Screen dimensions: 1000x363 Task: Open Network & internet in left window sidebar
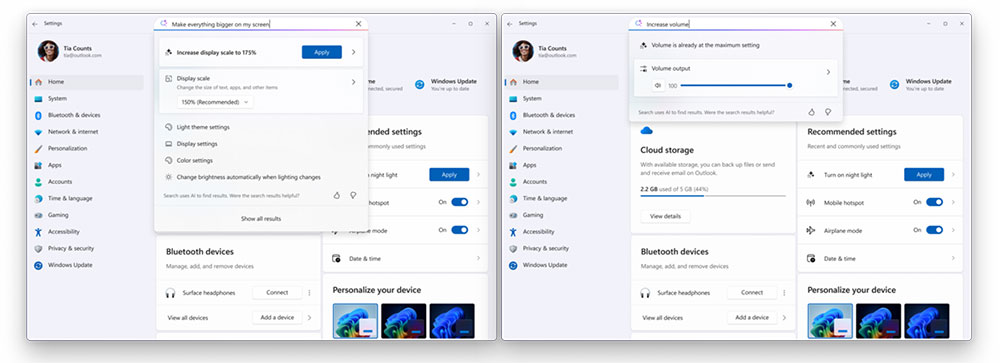pyautogui.click(x=87, y=132)
